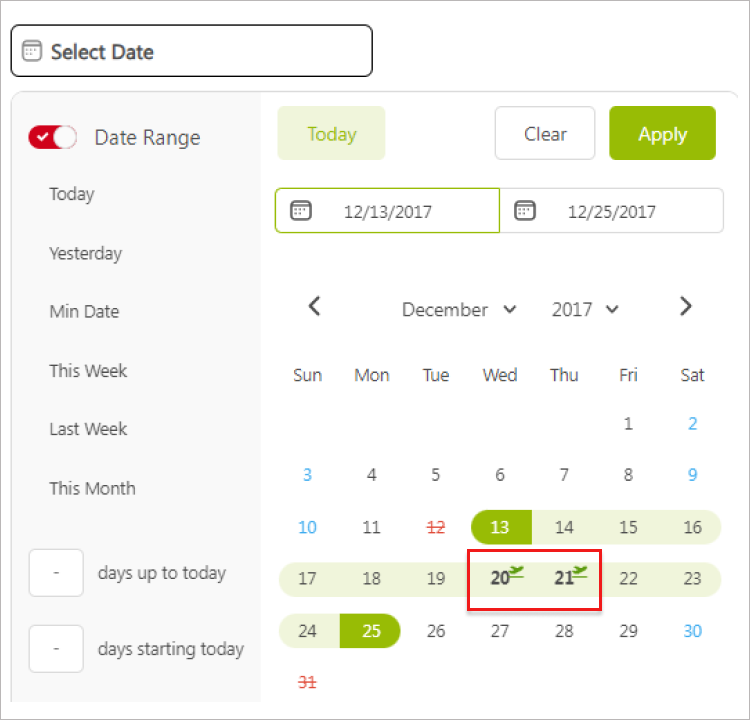
Task: Choose the This Week preset
Action: 88,371
